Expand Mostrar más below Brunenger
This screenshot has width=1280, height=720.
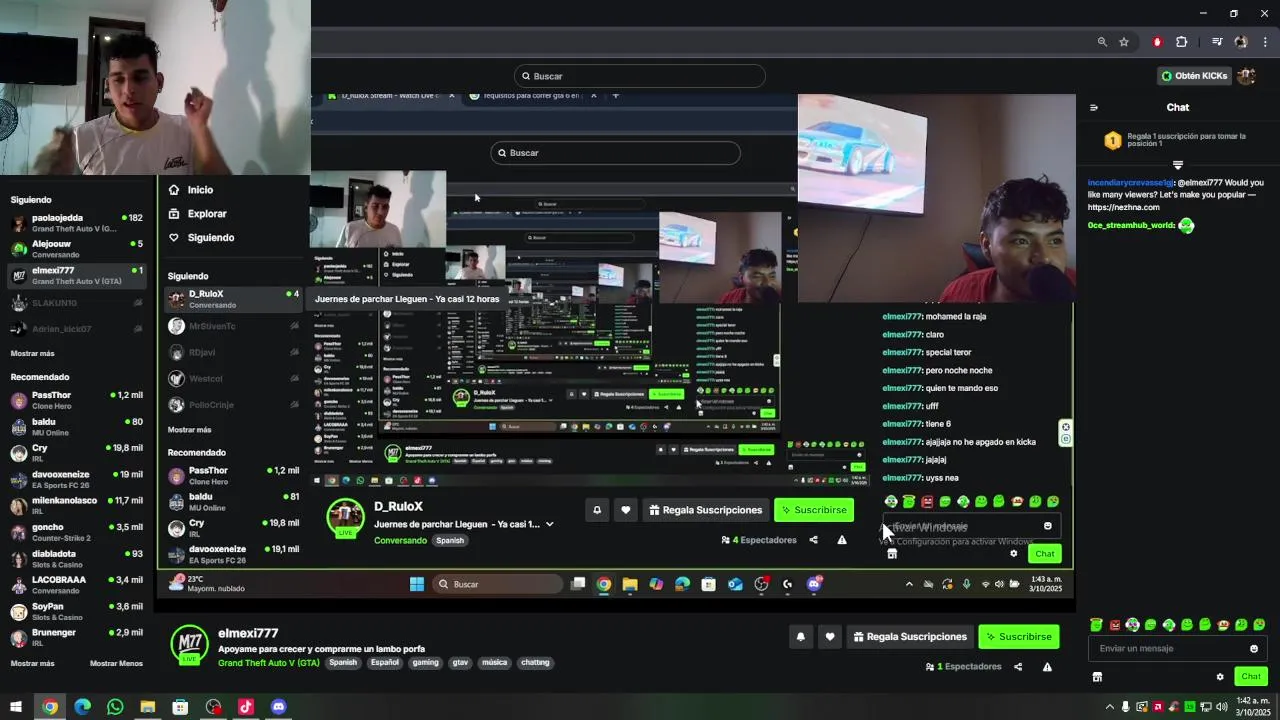33,663
